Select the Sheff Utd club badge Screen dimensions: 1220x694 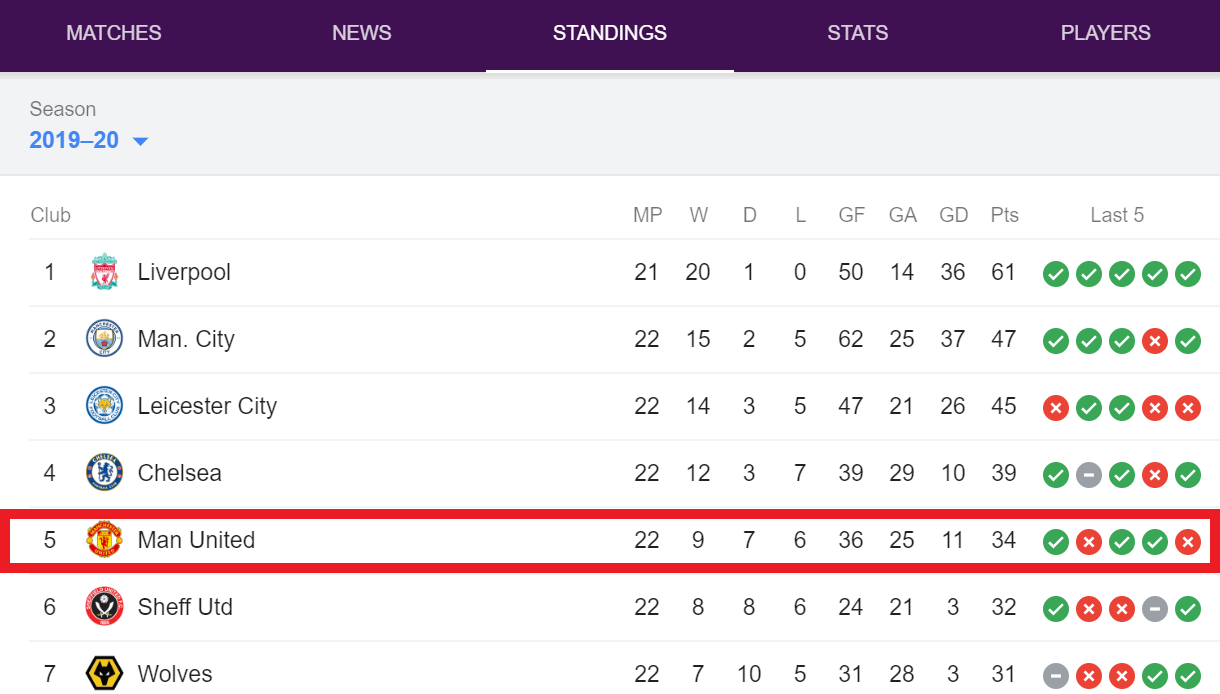104,607
